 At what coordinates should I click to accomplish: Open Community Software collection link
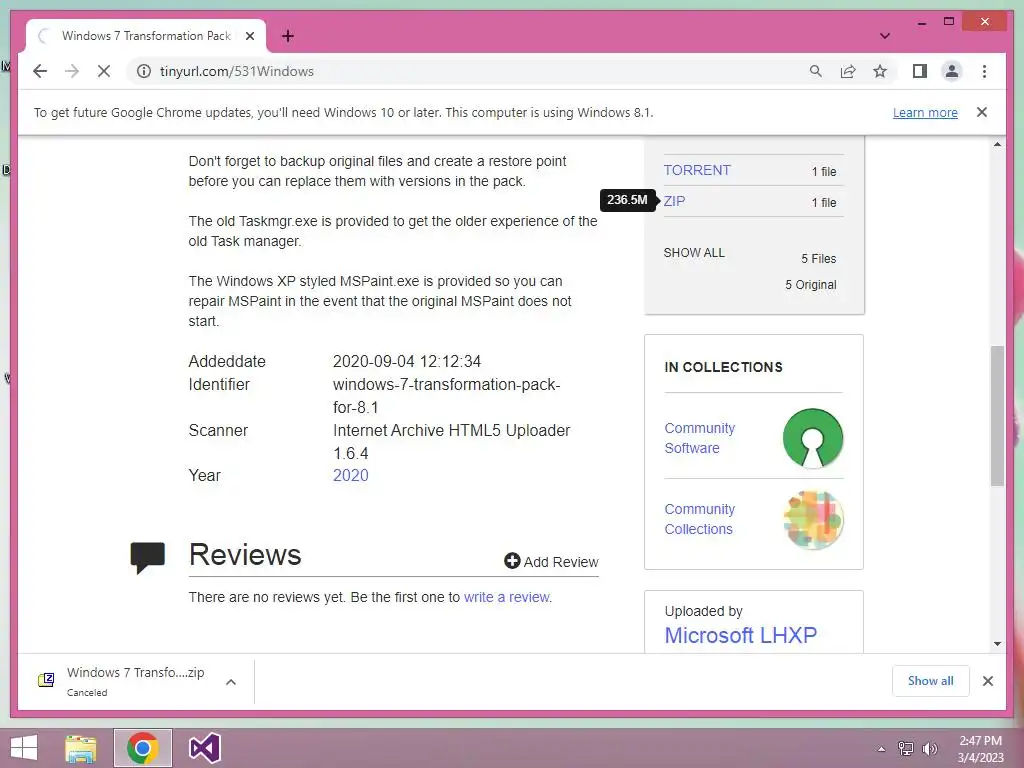tap(699, 438)
